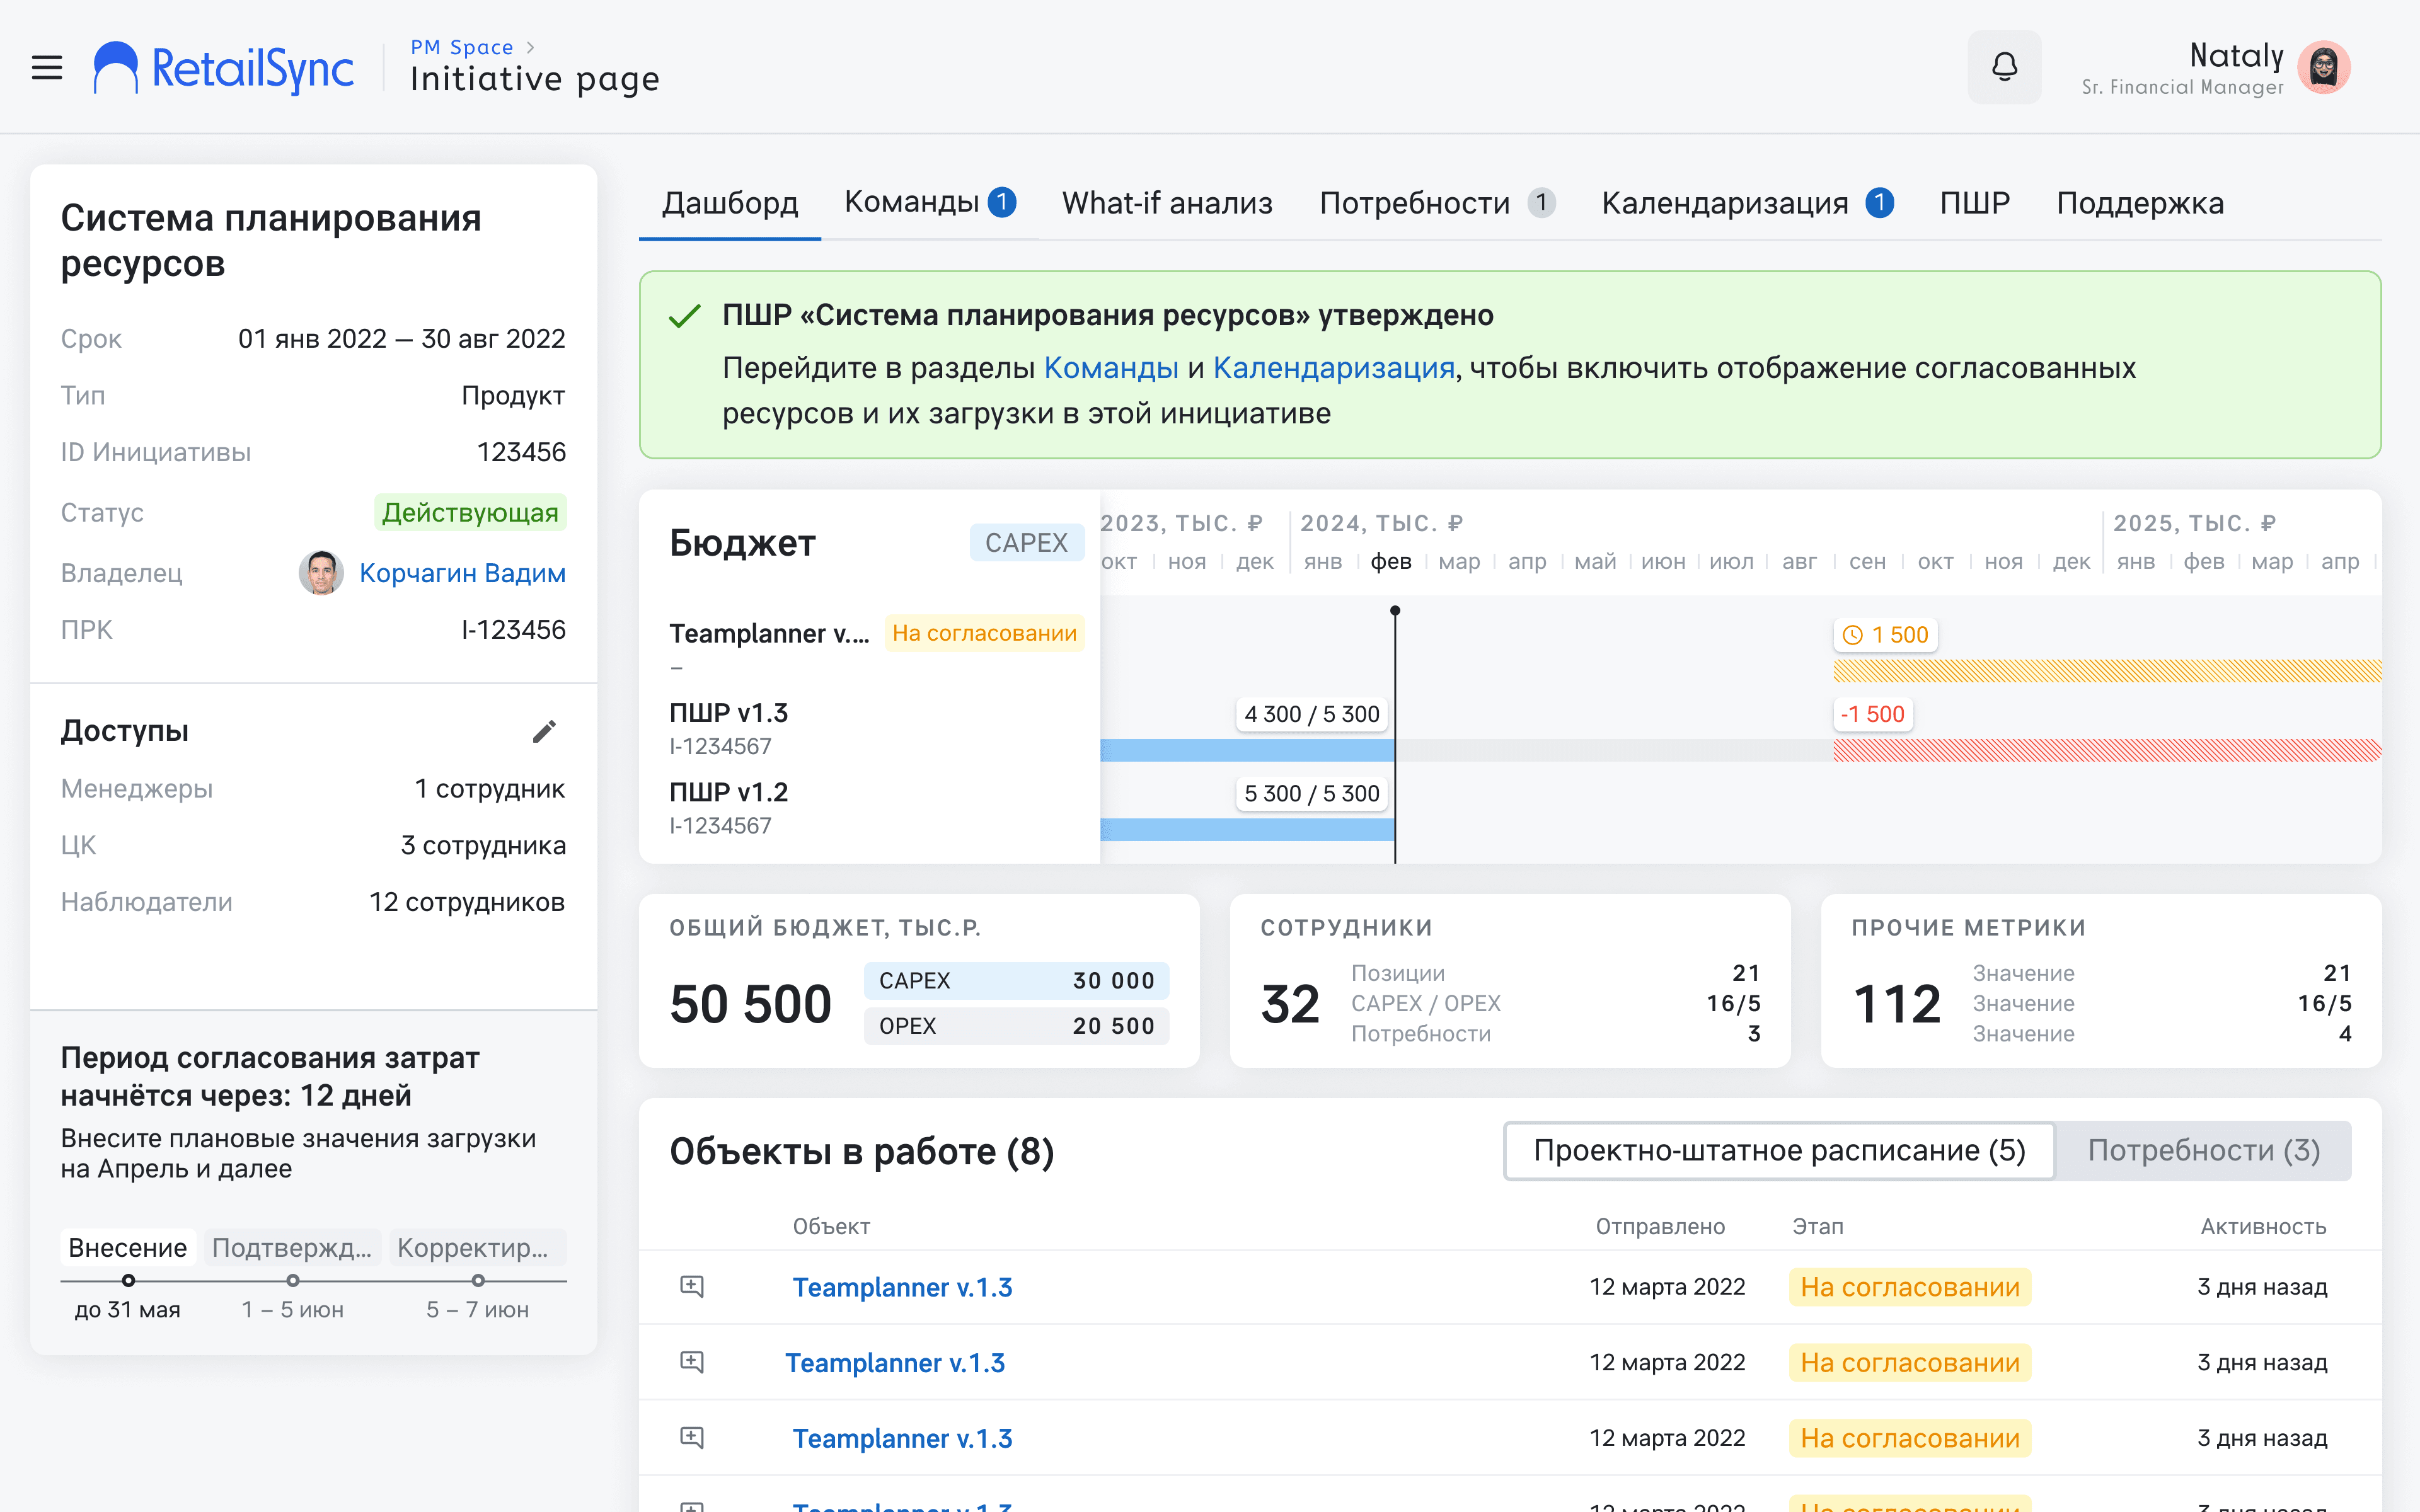Image resolution: width=2420 pixels, height=1512 pixels.
Task: Select the Подтвержд... period stage
Action: tap(292, 1248)
